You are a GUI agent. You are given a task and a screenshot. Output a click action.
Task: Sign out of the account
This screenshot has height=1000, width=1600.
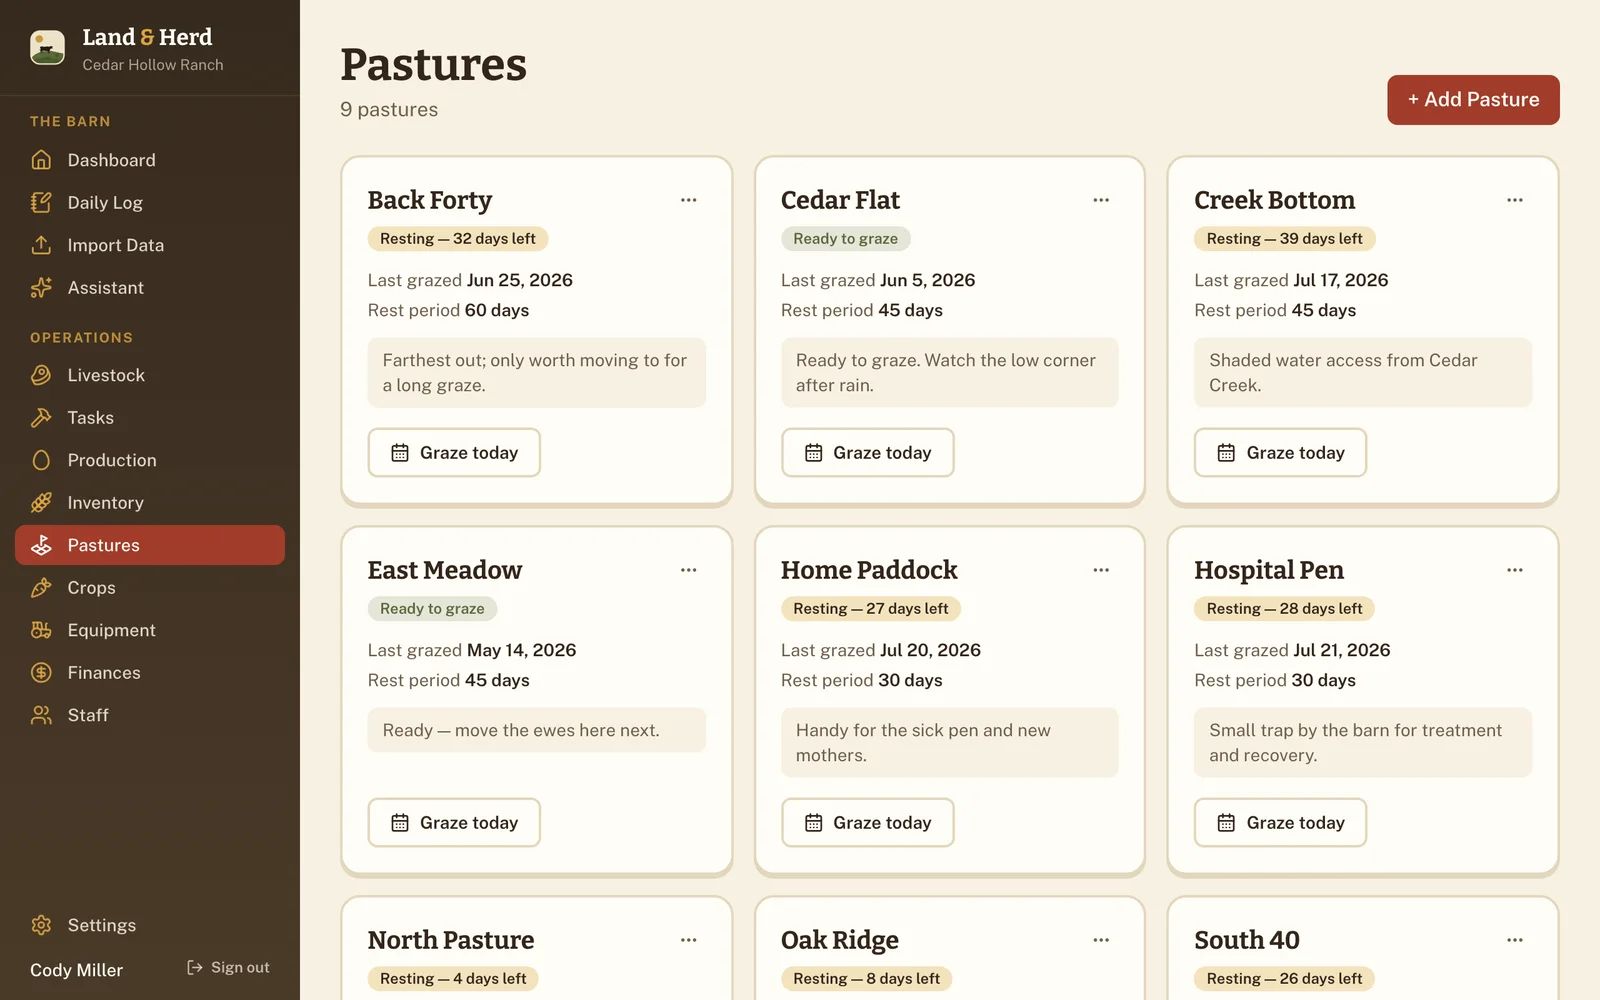[228, 967]
